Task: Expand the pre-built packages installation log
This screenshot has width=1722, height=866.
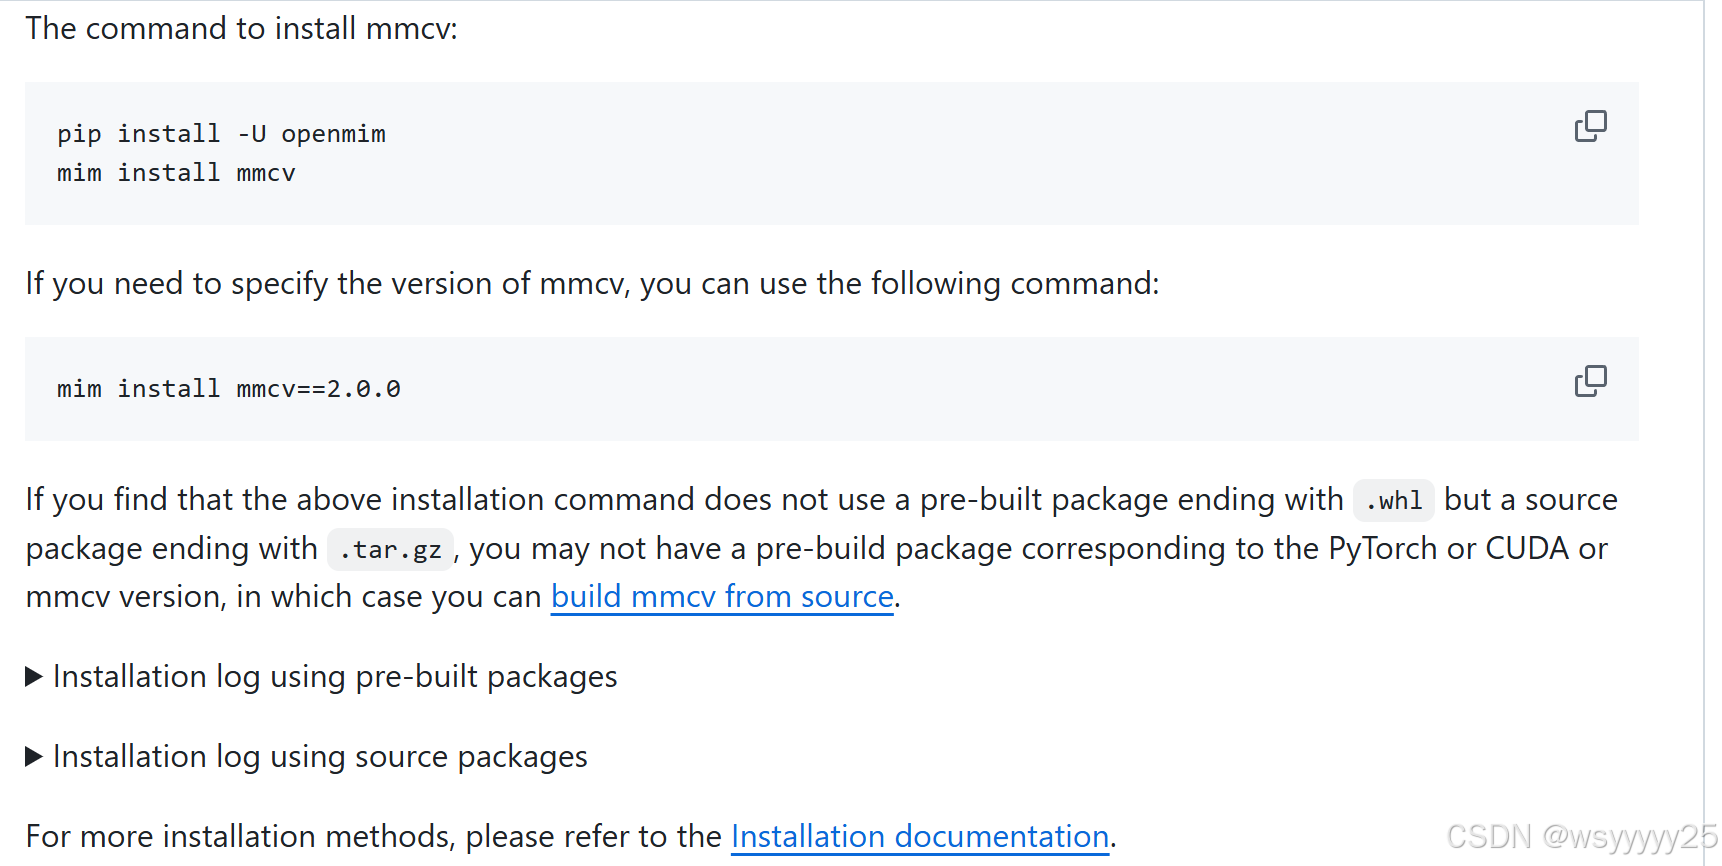Action: click(335, 677)
